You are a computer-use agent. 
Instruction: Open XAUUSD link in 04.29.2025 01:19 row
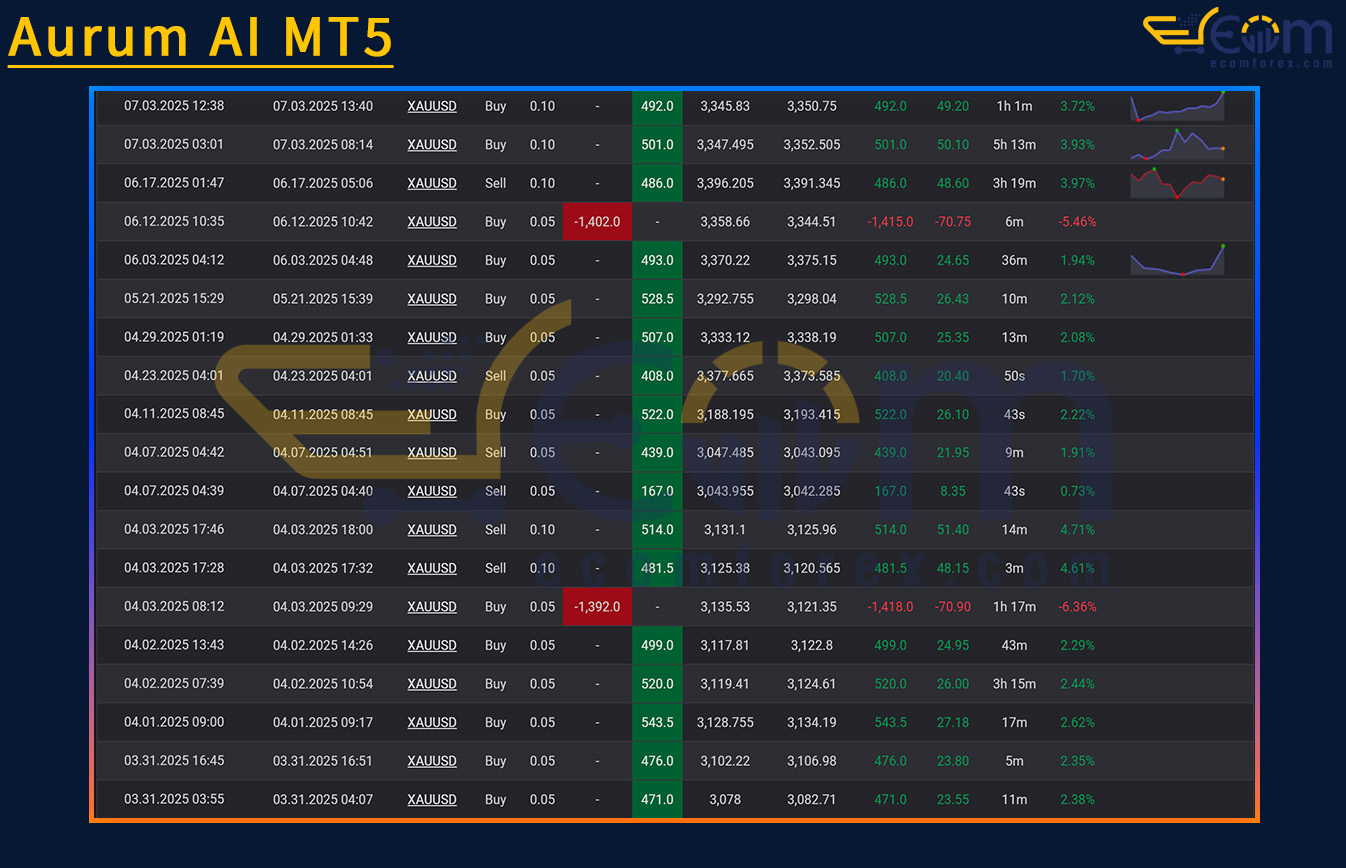click(432, 337)
